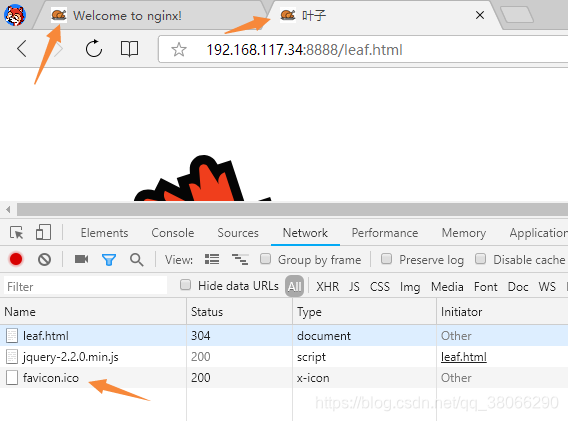Open leaf.html initiator link
This screenshot has height=421, width=568.
click(x=464, y=357)
